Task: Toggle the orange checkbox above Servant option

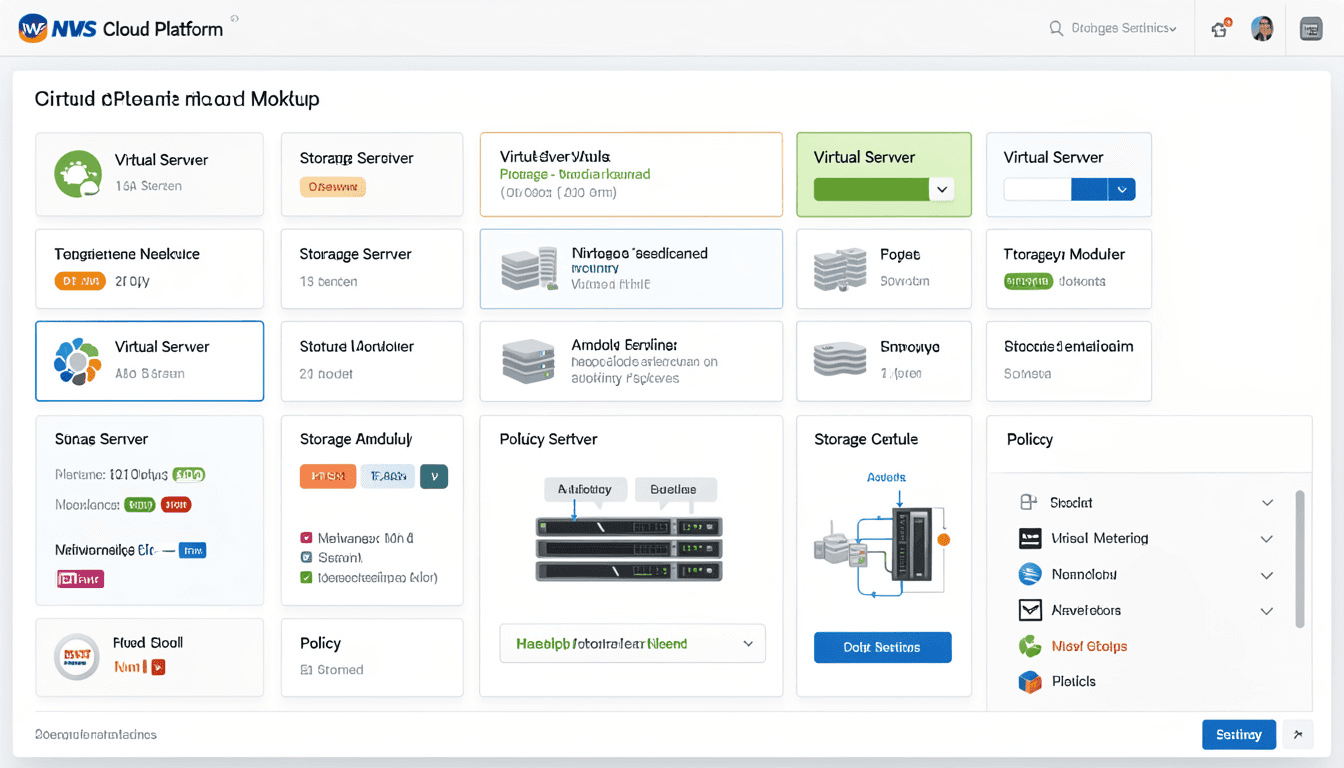Action: pos(306,538)
